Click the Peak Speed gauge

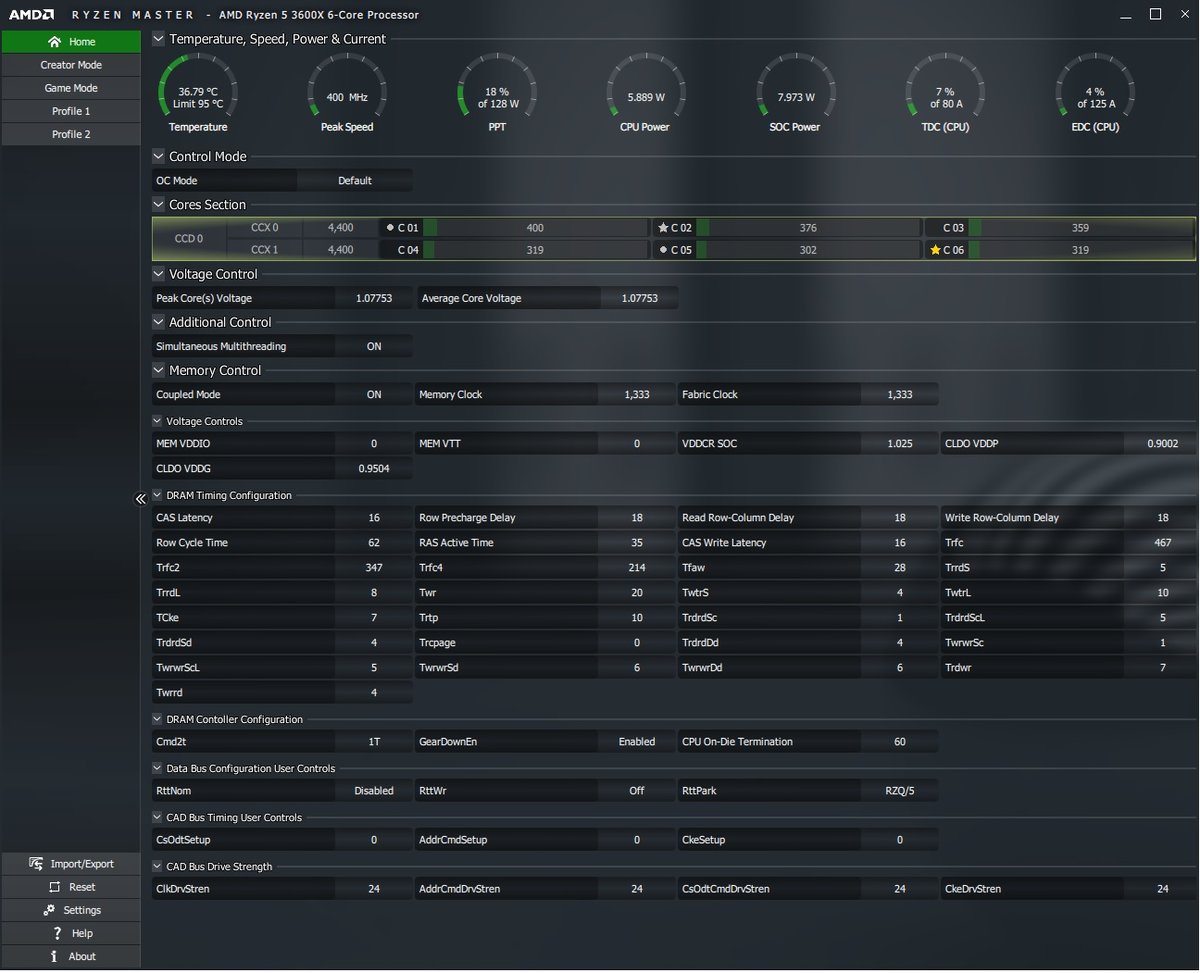click(347, 93)
